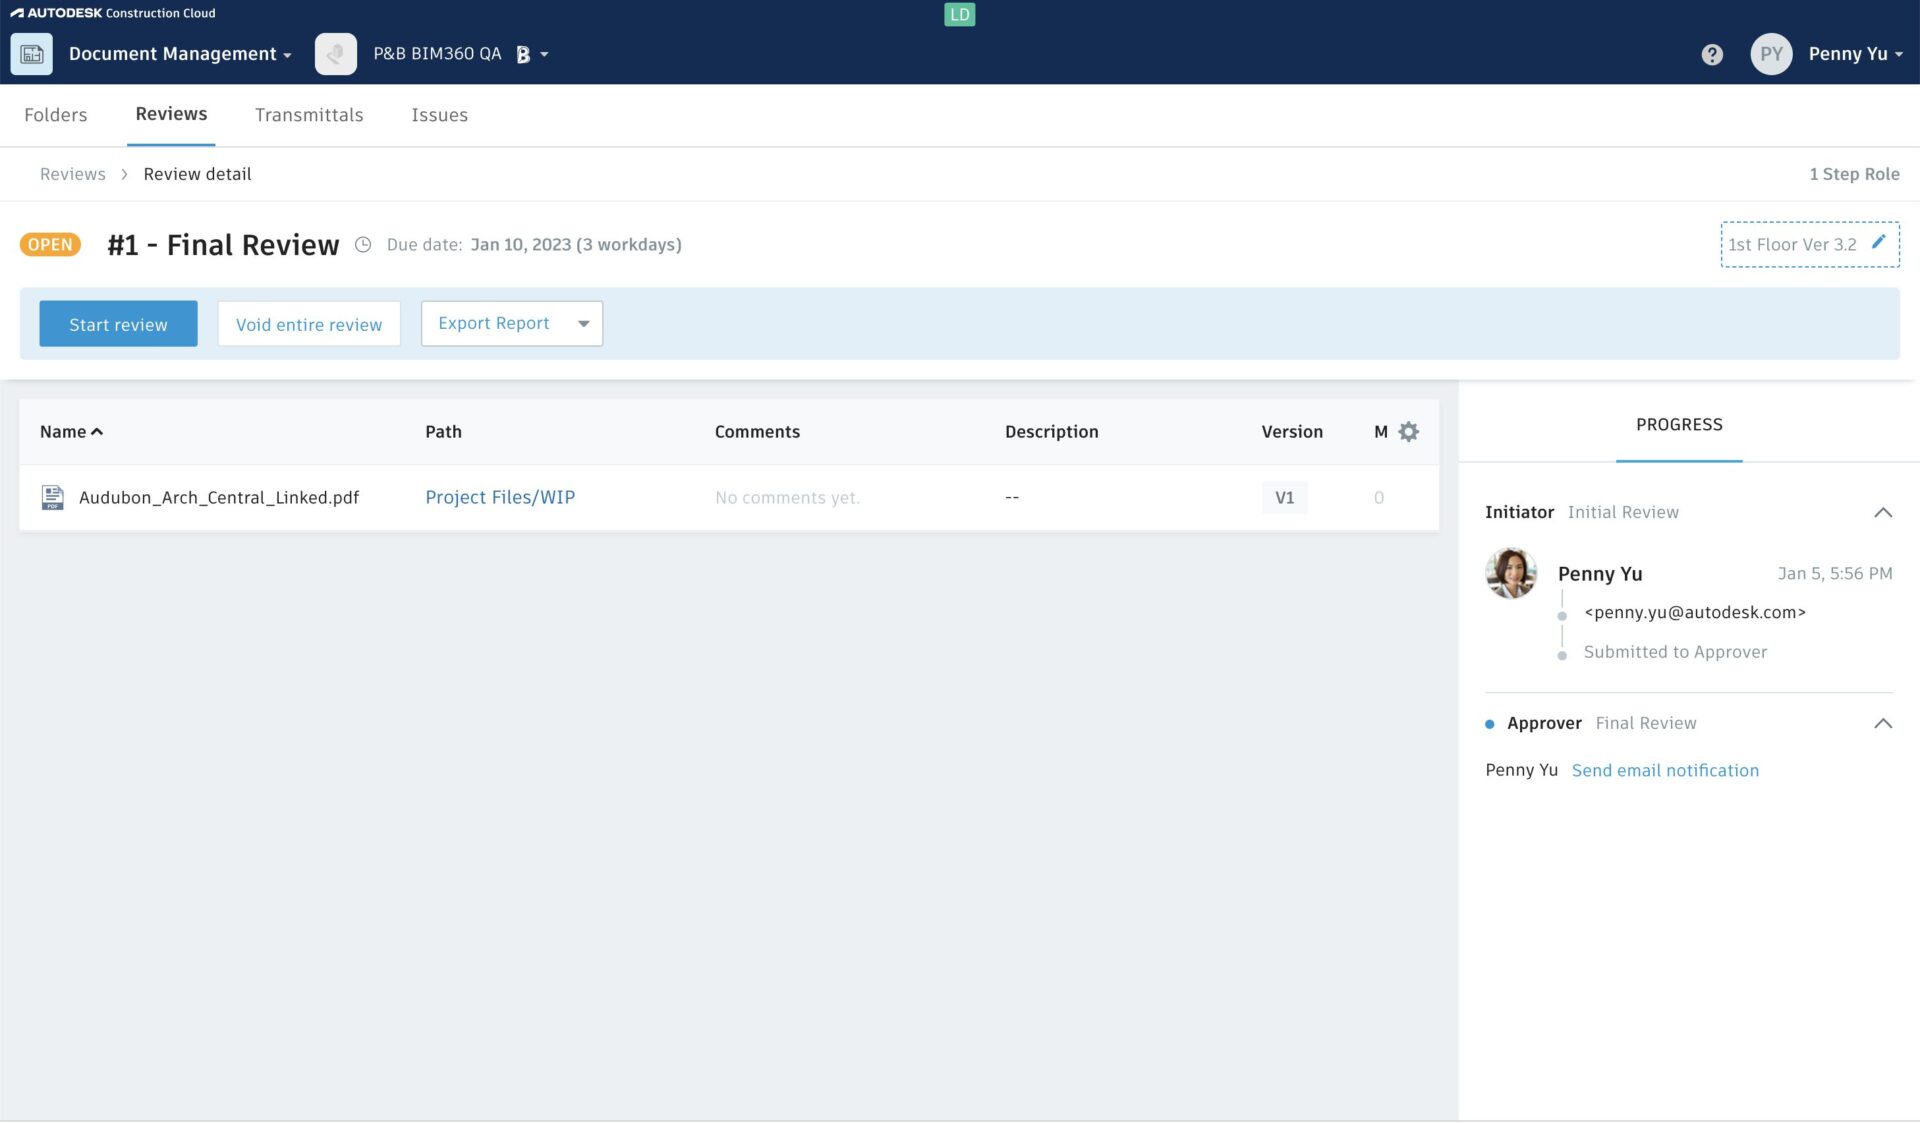The width and height of the screenshot is (1920, 1123).
Task: Open the Transmittals tab
Action: (x=309, y=115)
